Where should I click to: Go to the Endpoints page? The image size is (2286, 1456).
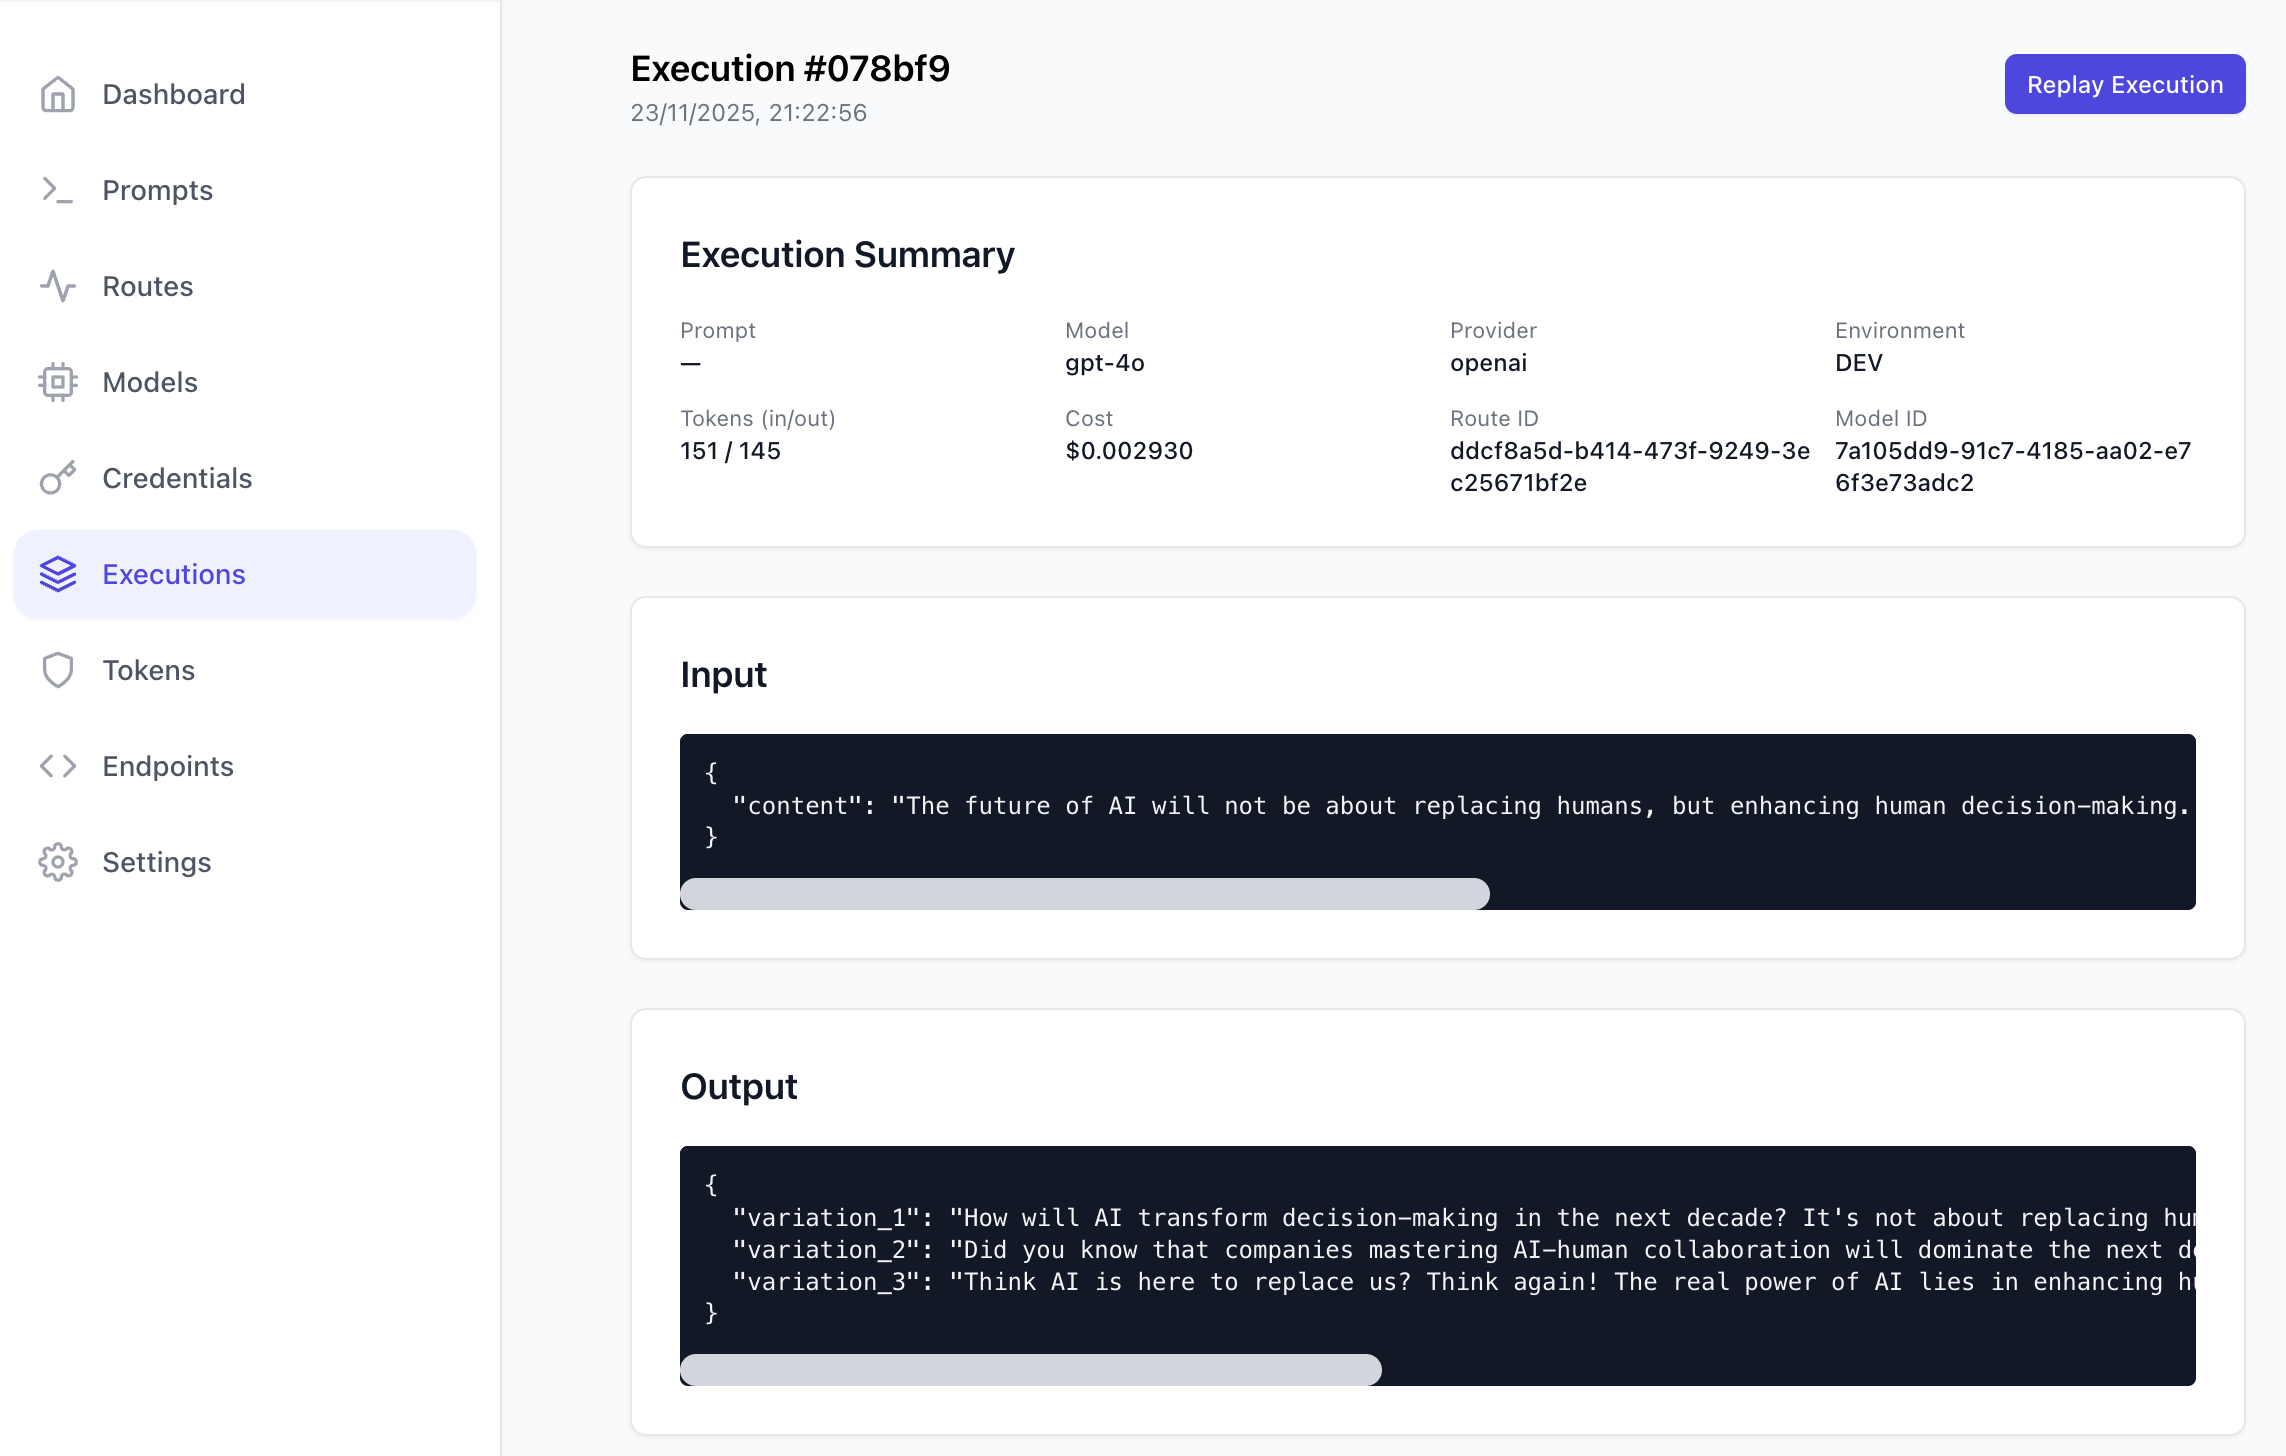click(167, 766)
